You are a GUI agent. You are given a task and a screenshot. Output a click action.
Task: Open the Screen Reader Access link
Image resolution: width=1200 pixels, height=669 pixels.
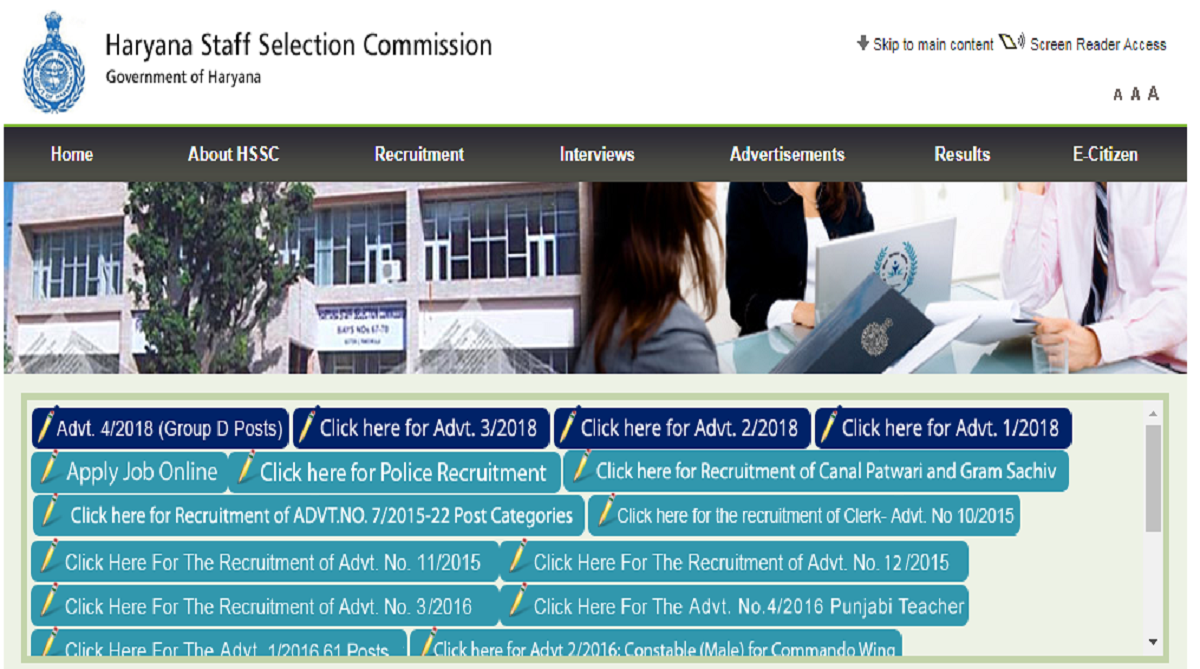click(1098, 44)
